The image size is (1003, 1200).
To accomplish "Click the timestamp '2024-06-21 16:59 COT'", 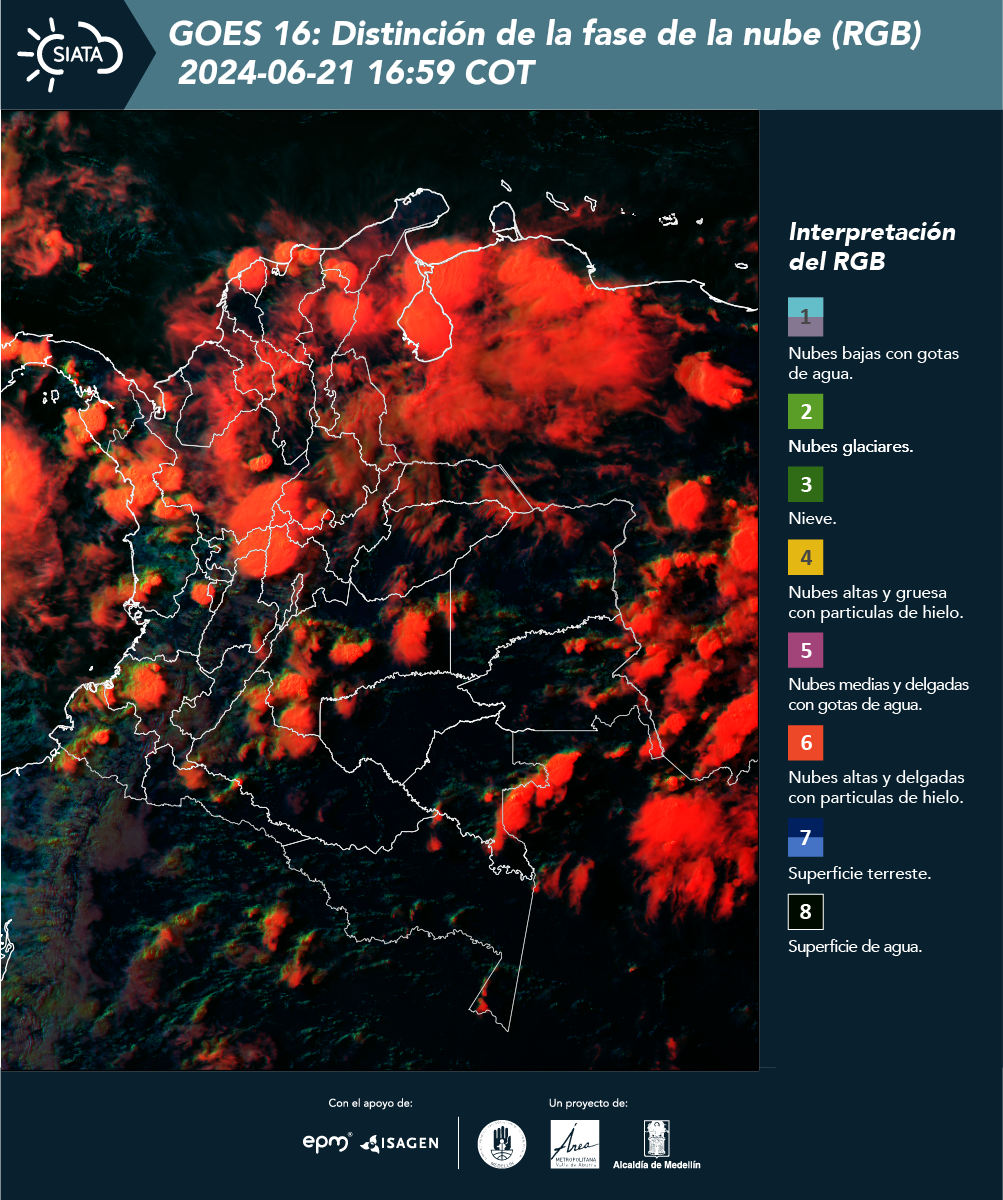I will [356, 73].
